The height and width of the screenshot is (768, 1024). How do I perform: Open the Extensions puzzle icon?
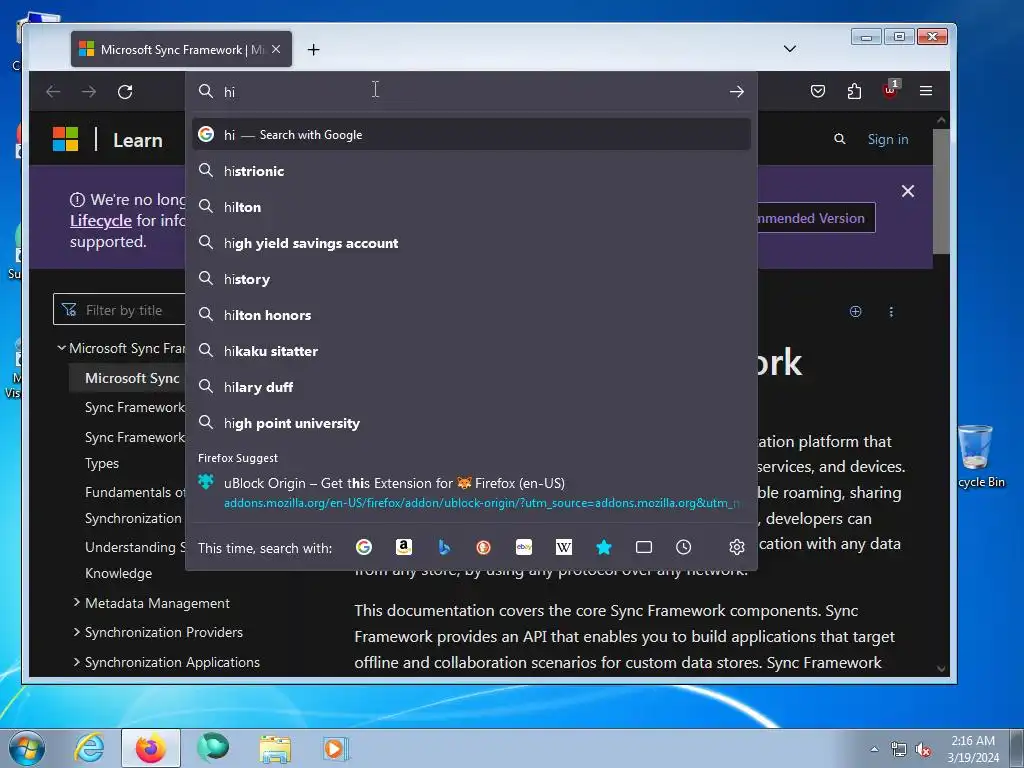coord(854,91)
